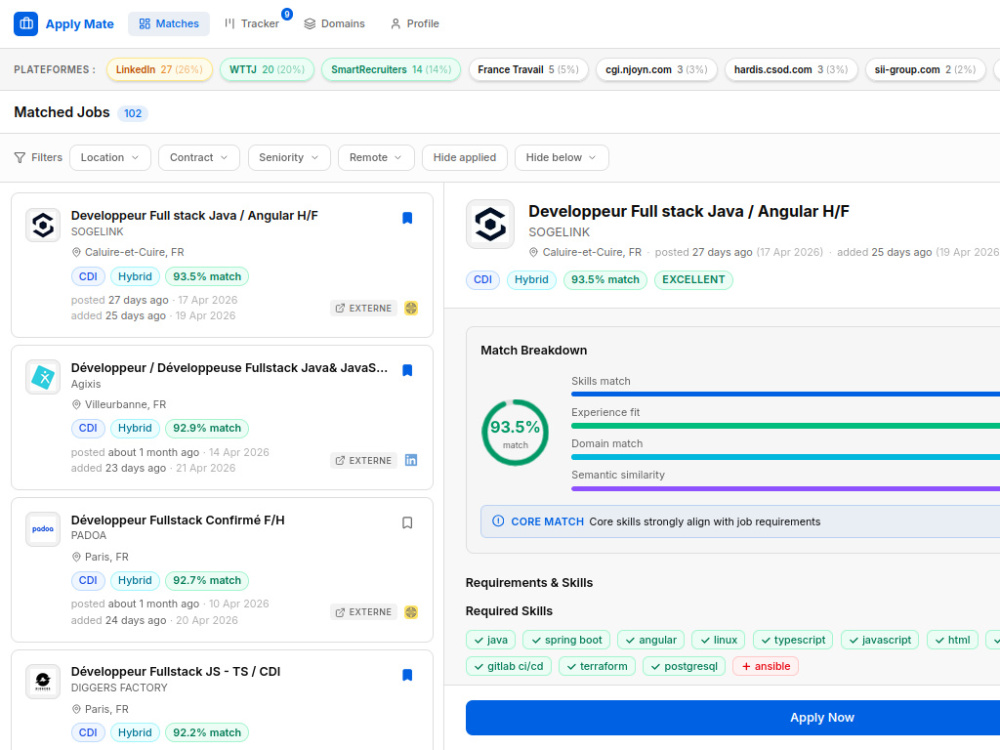This screenshot has width=1000, height=750.
Task: Click the Apply Mate briefcase logo icon
Action: pyautogui.click(x=26, y=24)
